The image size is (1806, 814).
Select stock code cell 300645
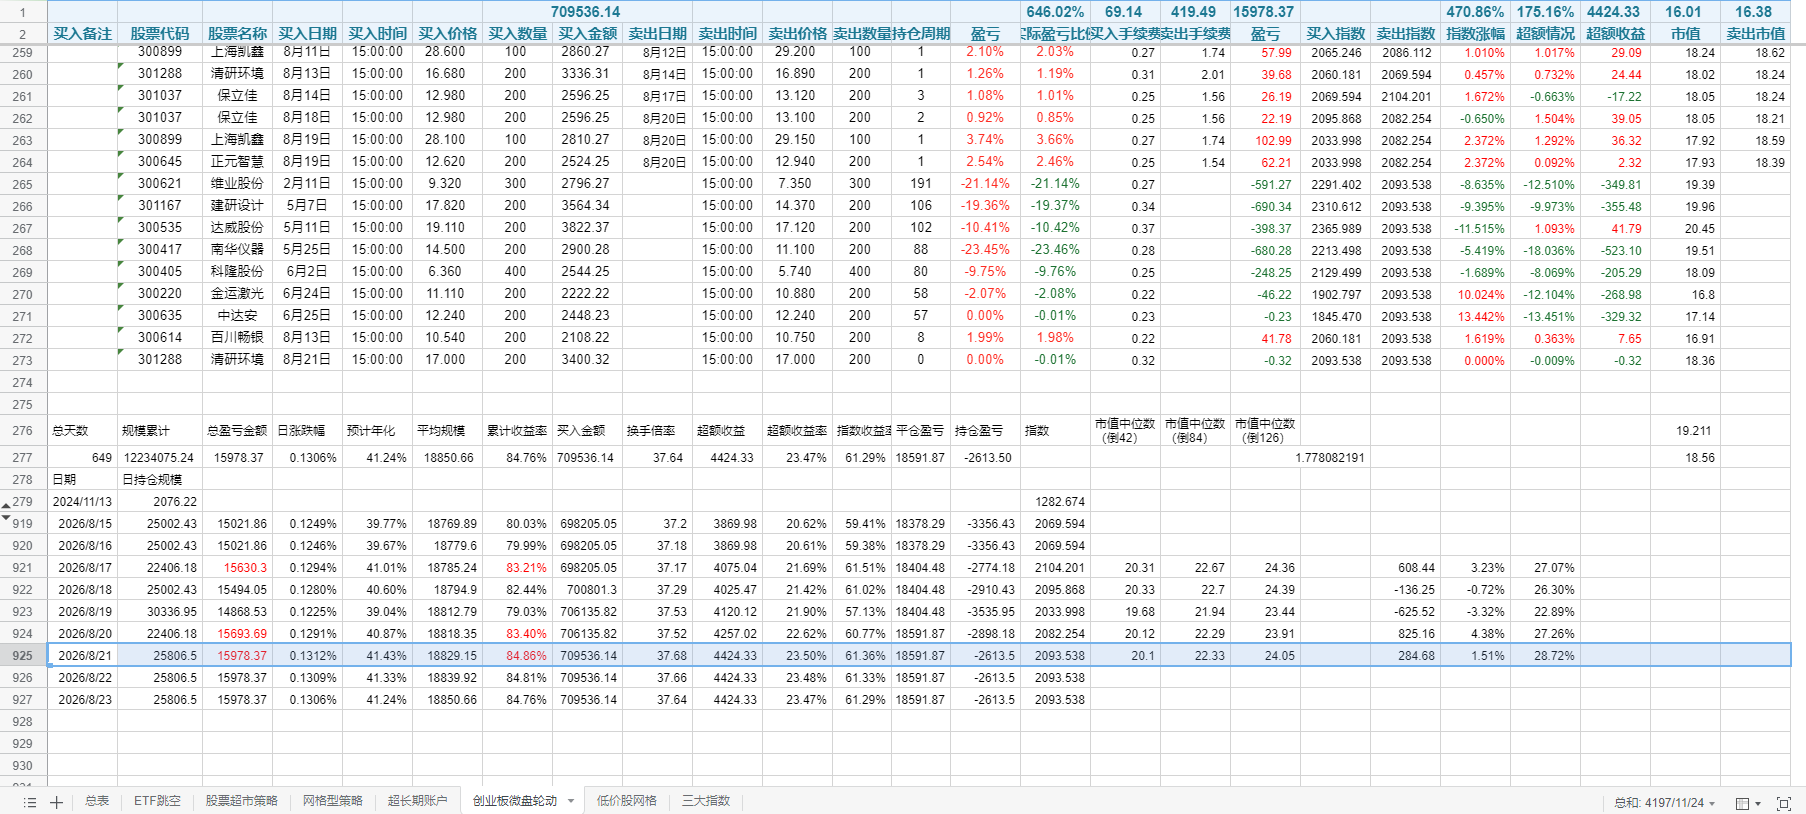[x=160, y=162]
